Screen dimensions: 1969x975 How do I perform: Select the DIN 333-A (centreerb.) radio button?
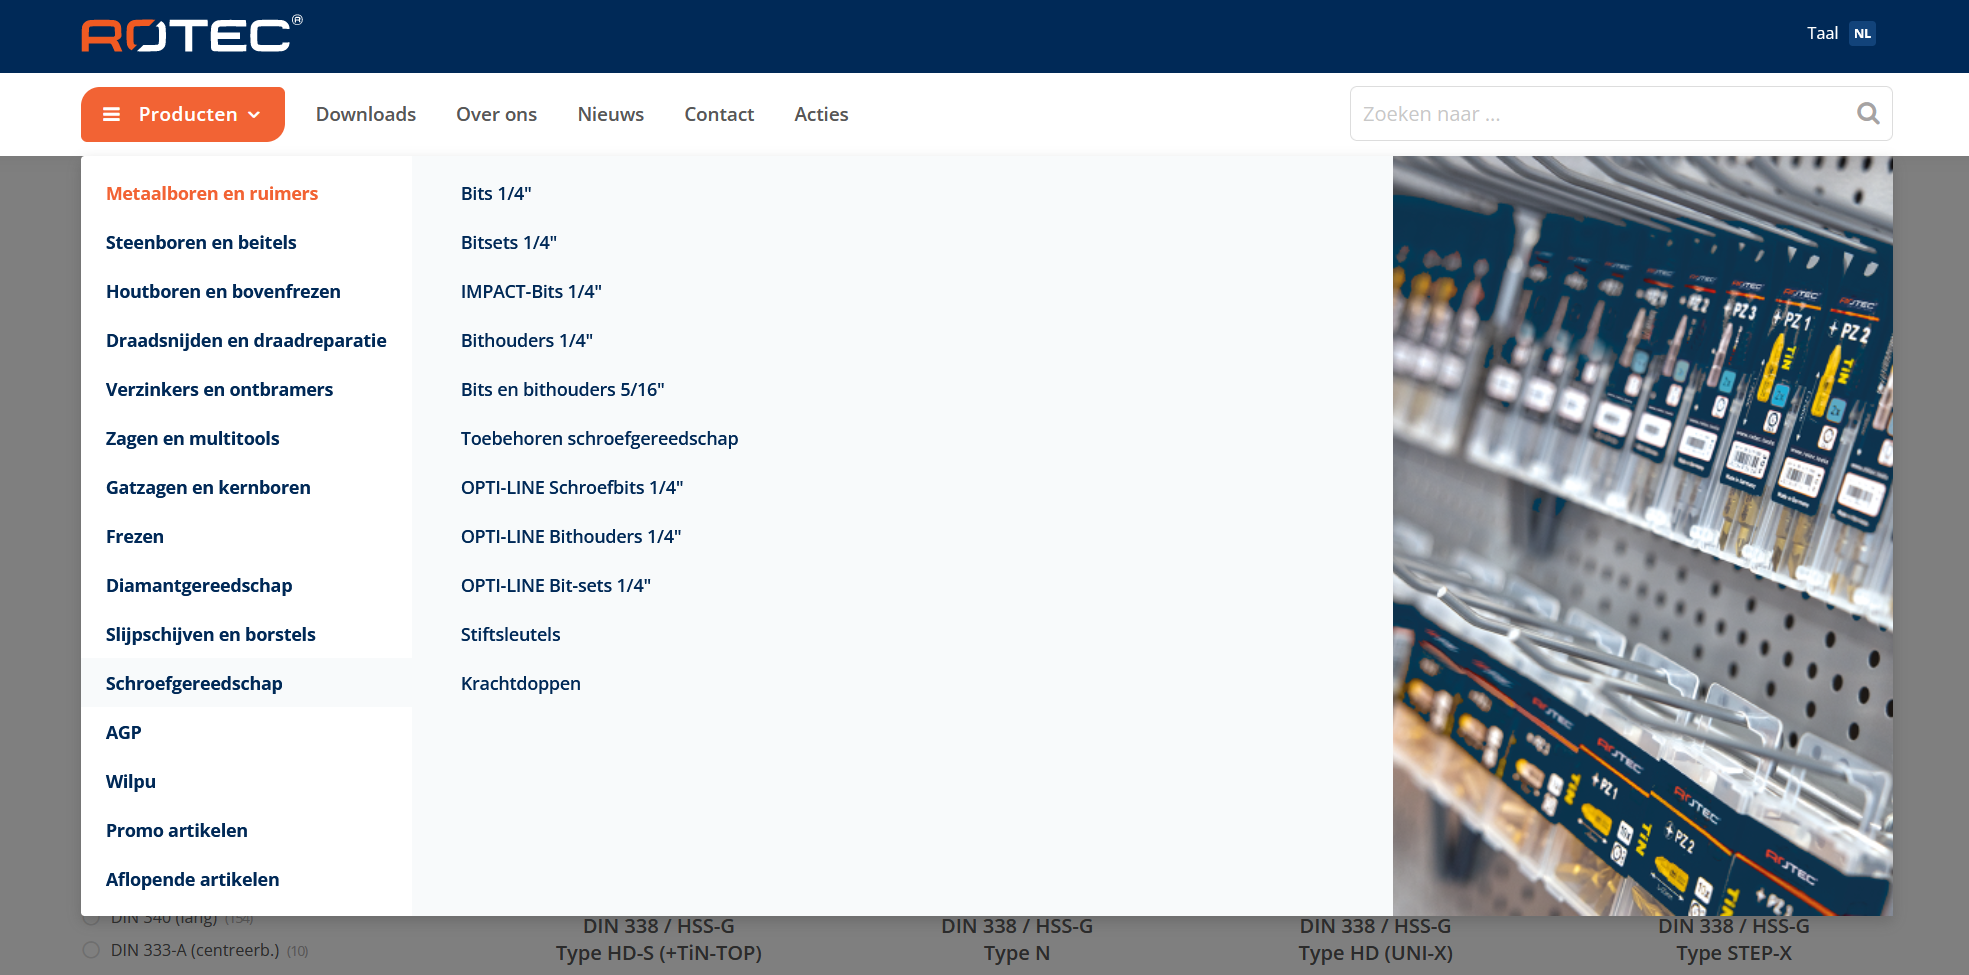coord(91,950)
